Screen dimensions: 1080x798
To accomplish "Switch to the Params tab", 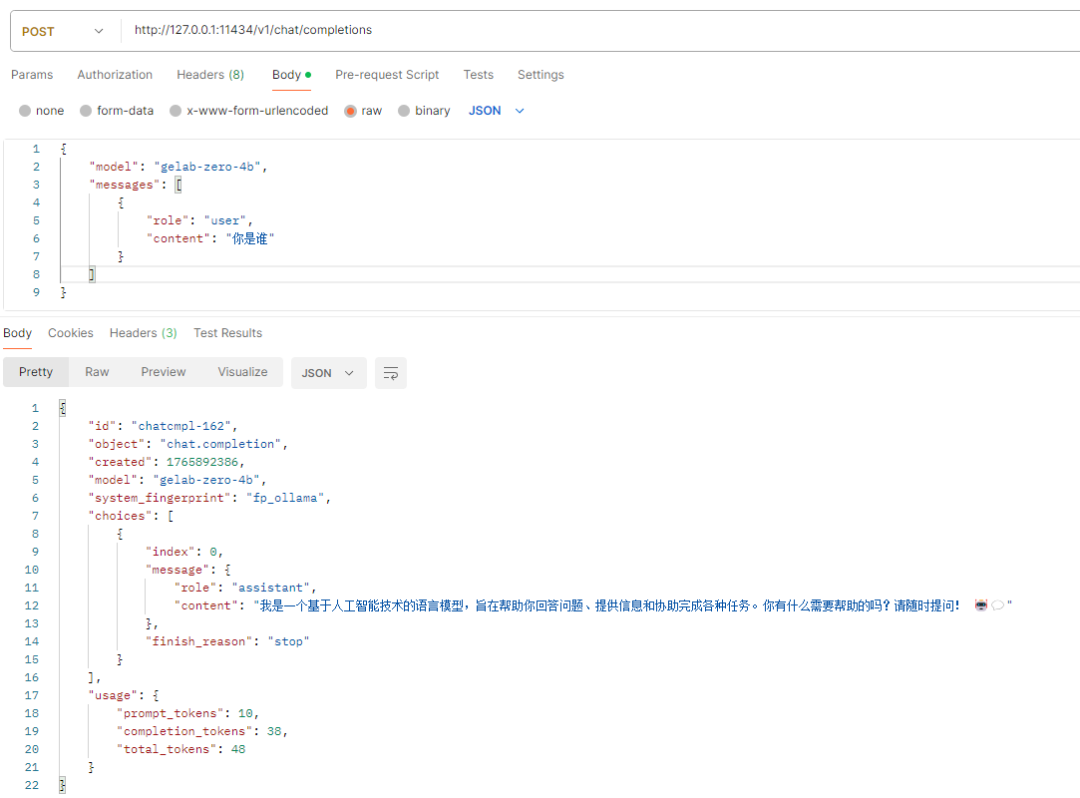I will [x=32, y=75].
